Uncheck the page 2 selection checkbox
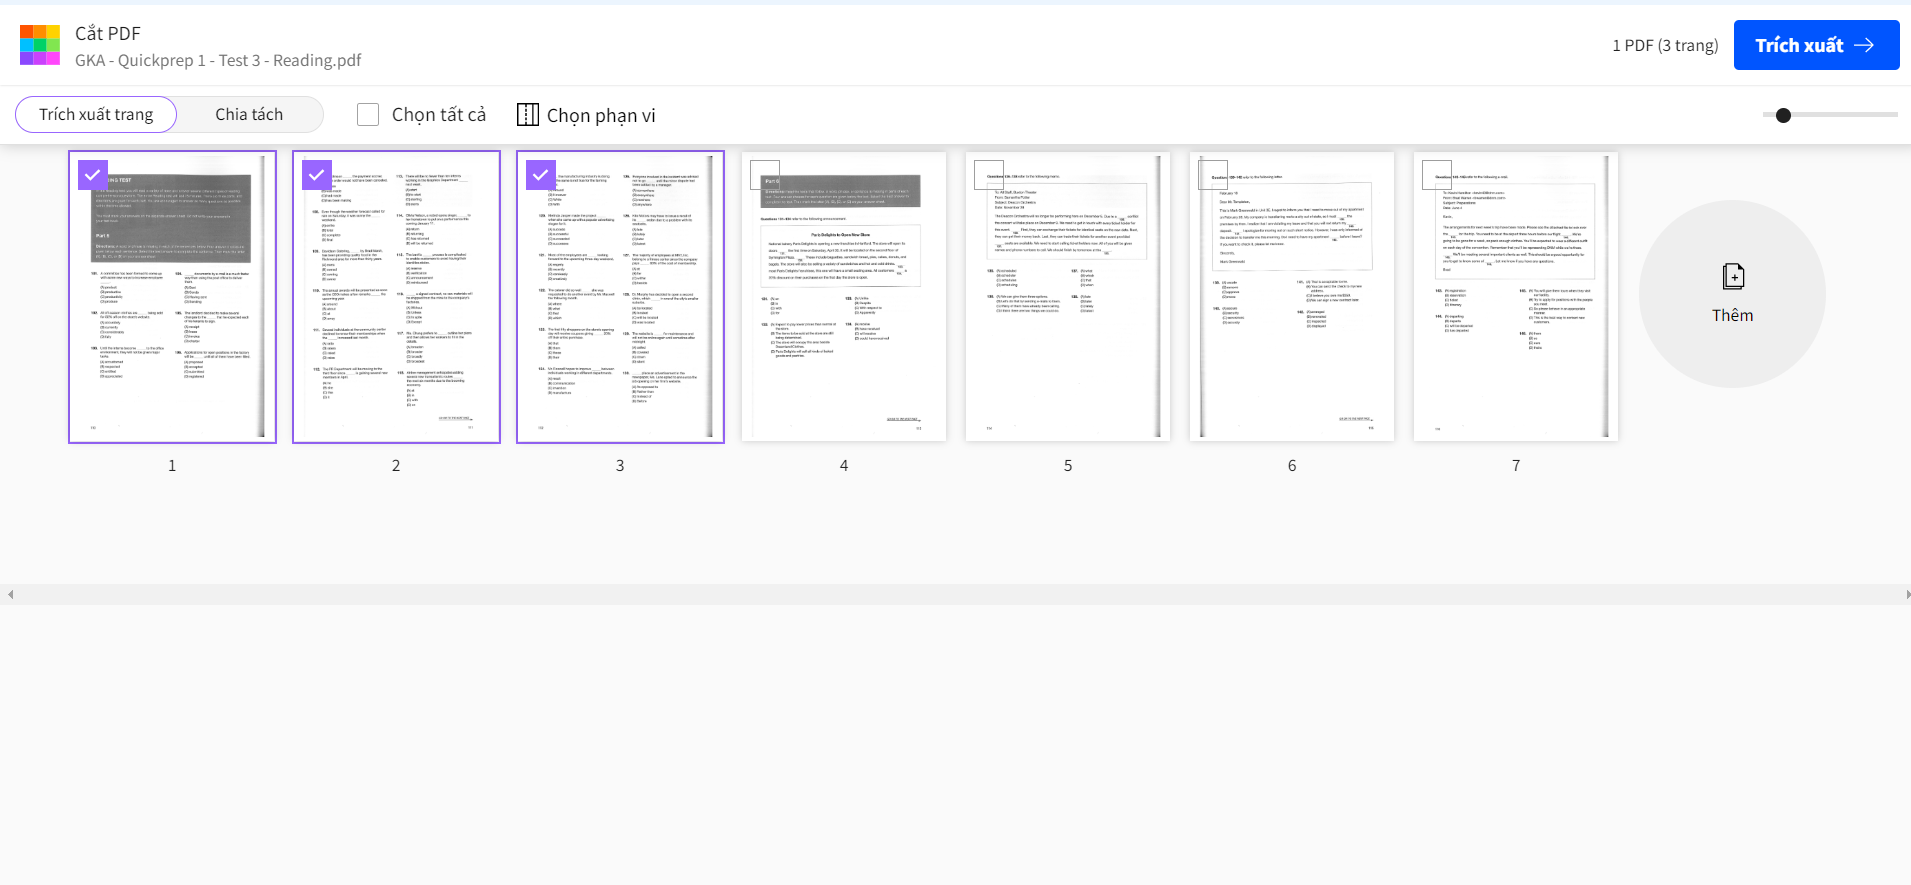 (x=316, y=175)
